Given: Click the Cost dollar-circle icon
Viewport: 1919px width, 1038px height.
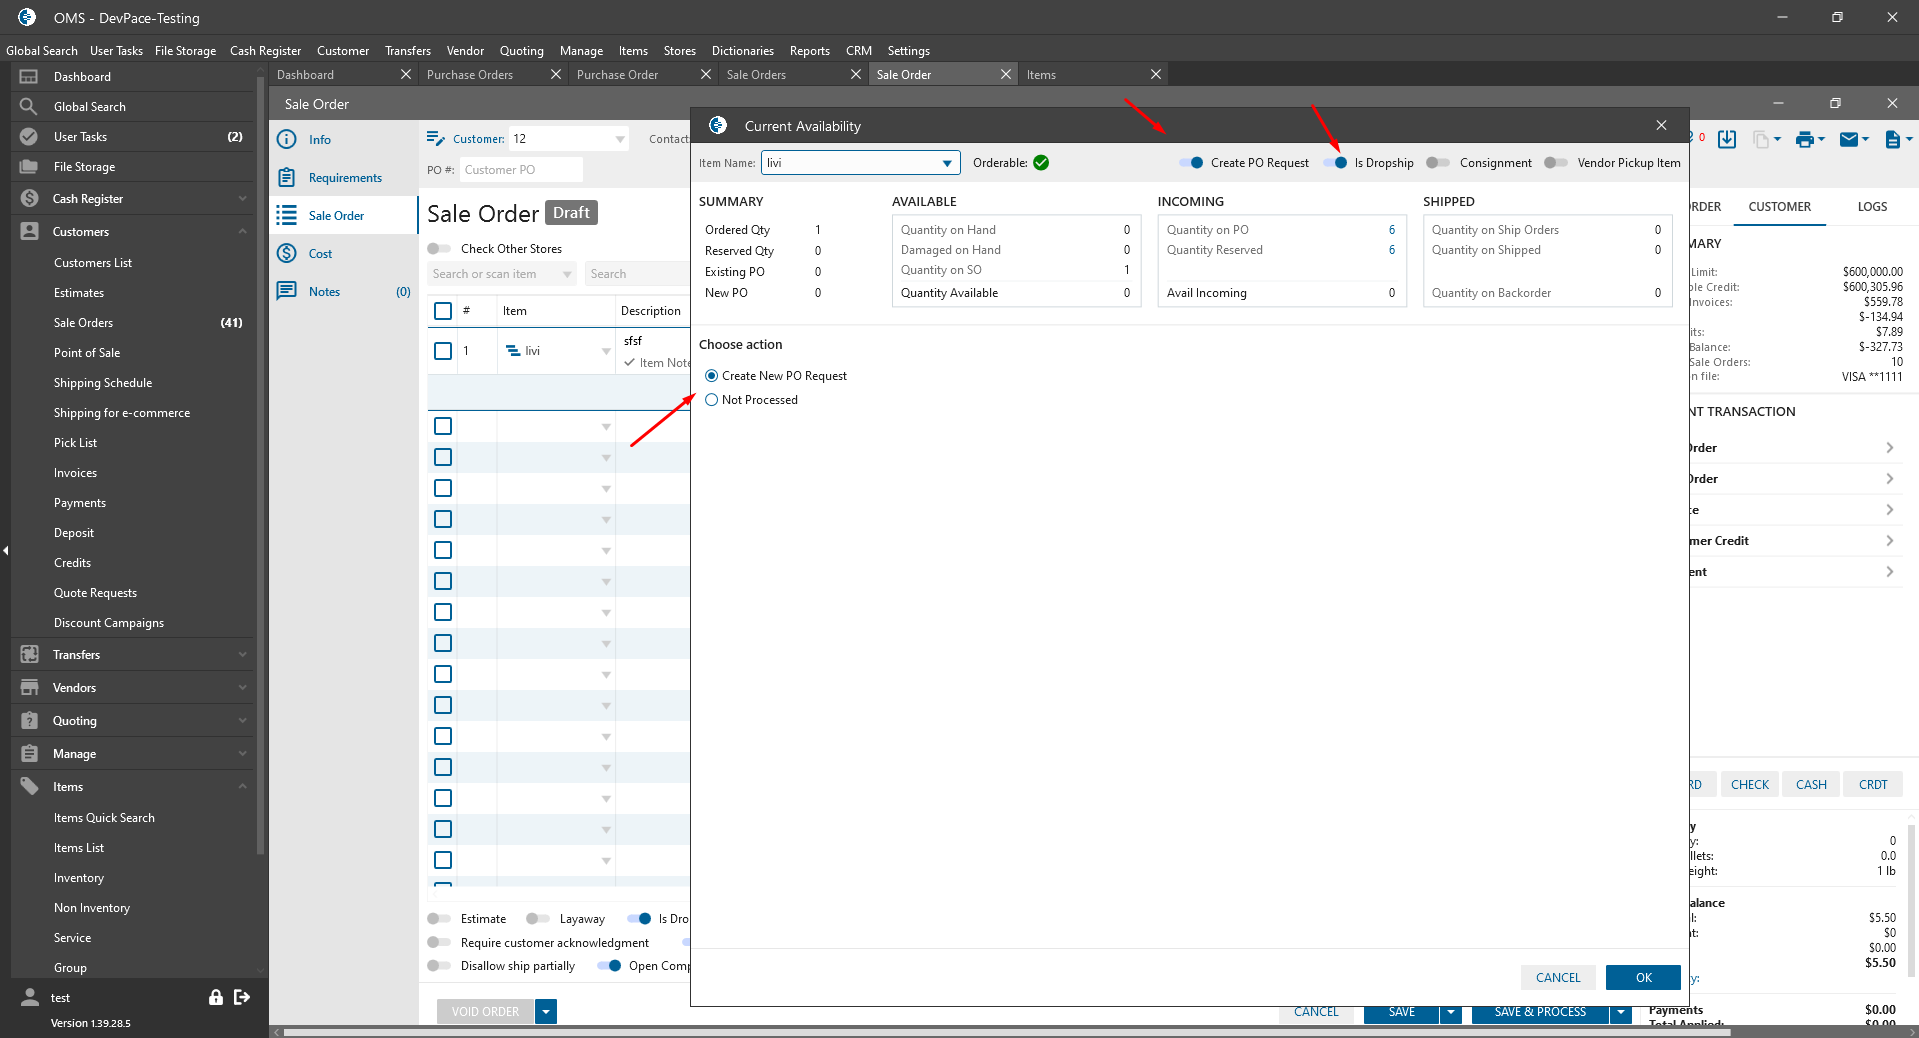Looking at the screenshot, I should (287, 254).
